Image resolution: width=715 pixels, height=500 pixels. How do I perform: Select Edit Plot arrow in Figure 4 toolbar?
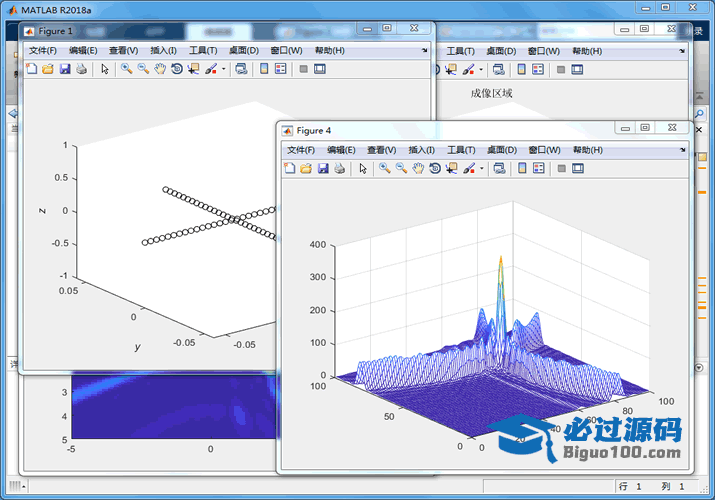[x=363, y=168]
